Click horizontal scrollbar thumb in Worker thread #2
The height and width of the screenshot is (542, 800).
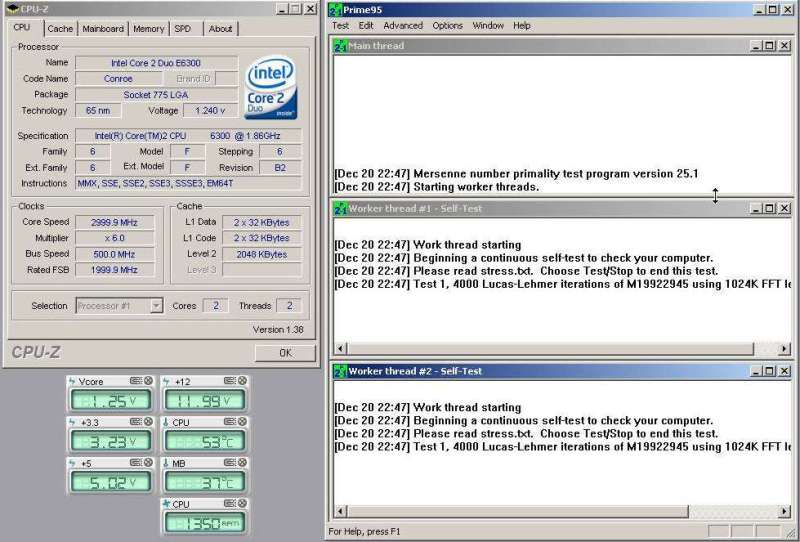pos(518,511)
